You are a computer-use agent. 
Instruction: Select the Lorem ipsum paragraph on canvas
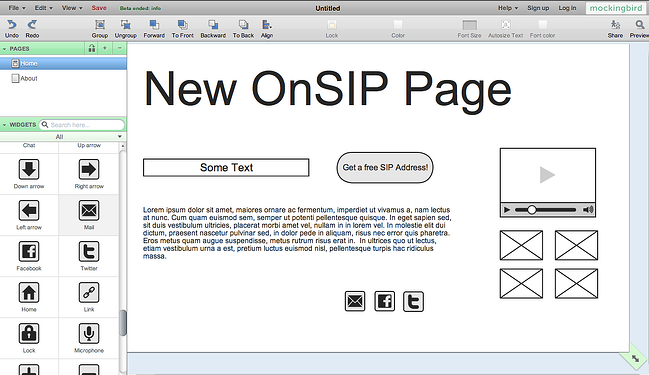(297, 233)
